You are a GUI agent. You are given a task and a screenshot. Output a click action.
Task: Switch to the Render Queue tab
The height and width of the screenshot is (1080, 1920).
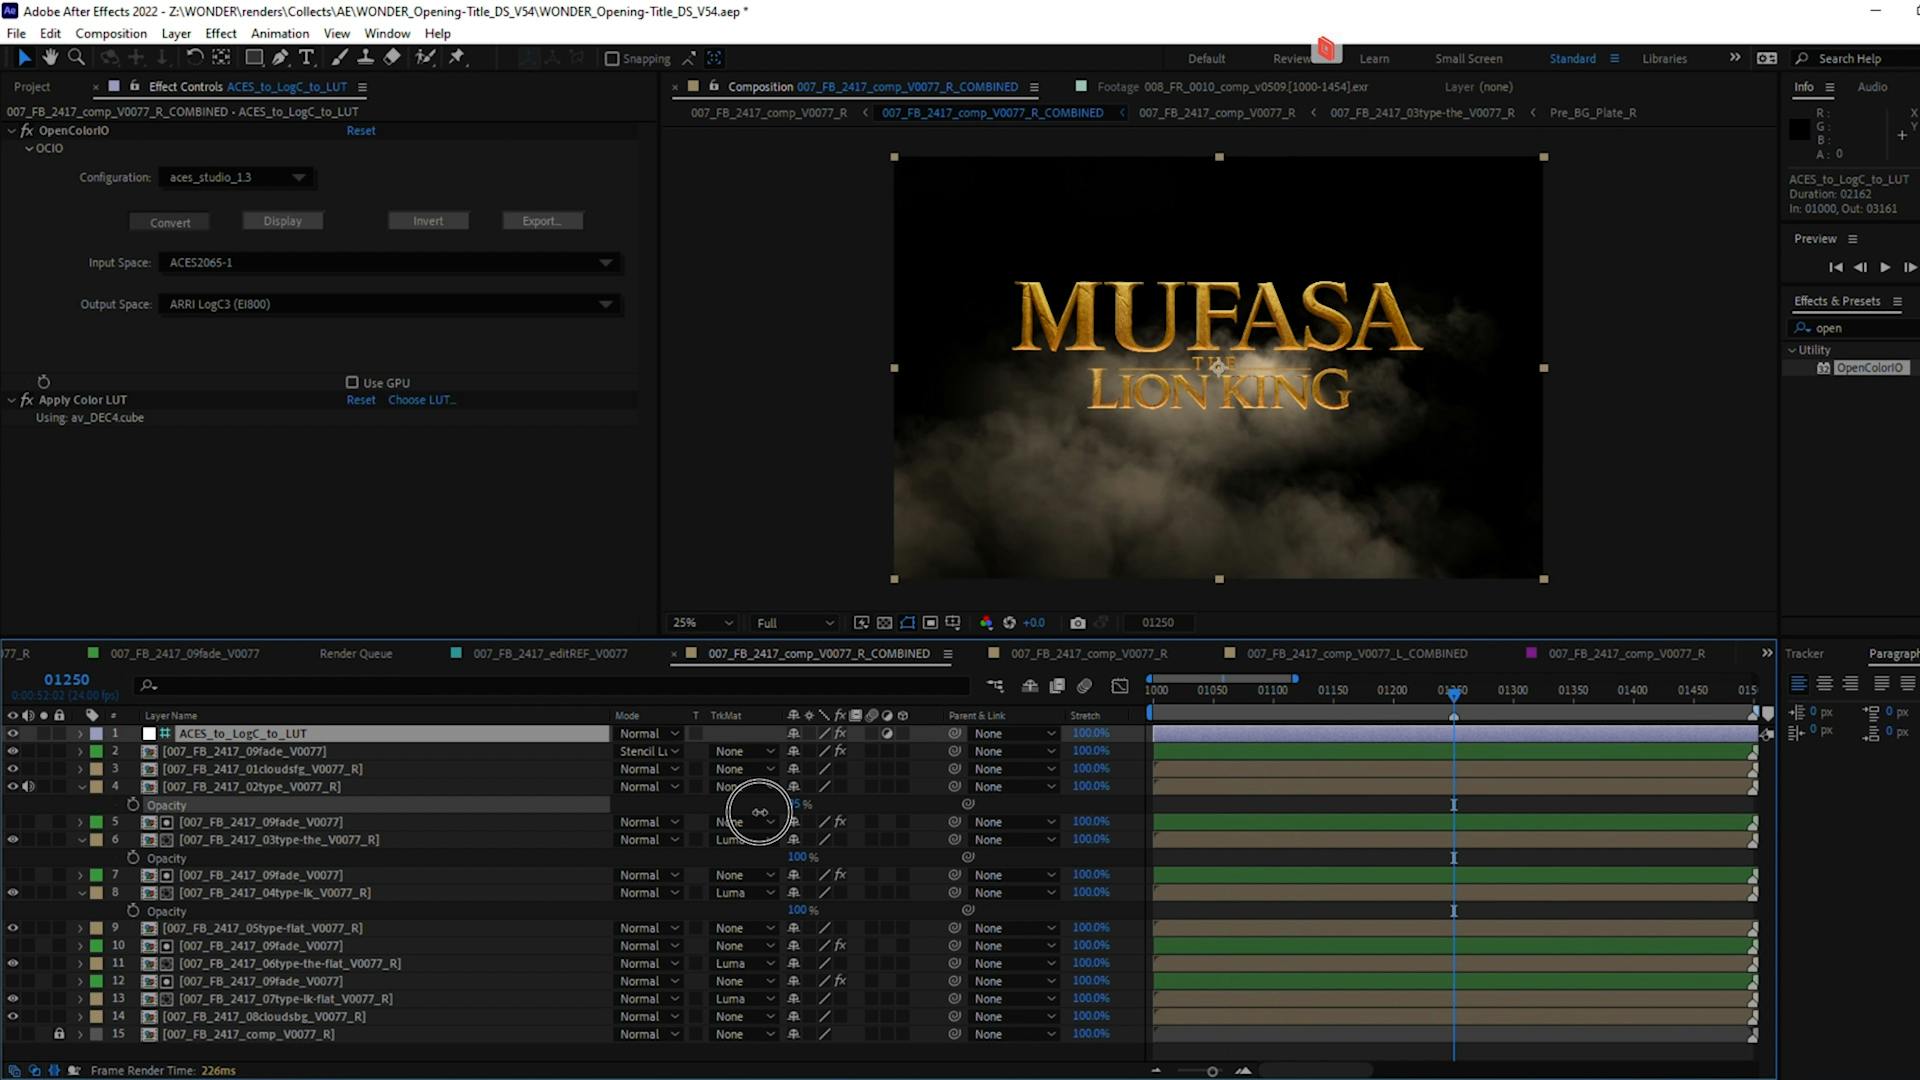coord(356,654)
